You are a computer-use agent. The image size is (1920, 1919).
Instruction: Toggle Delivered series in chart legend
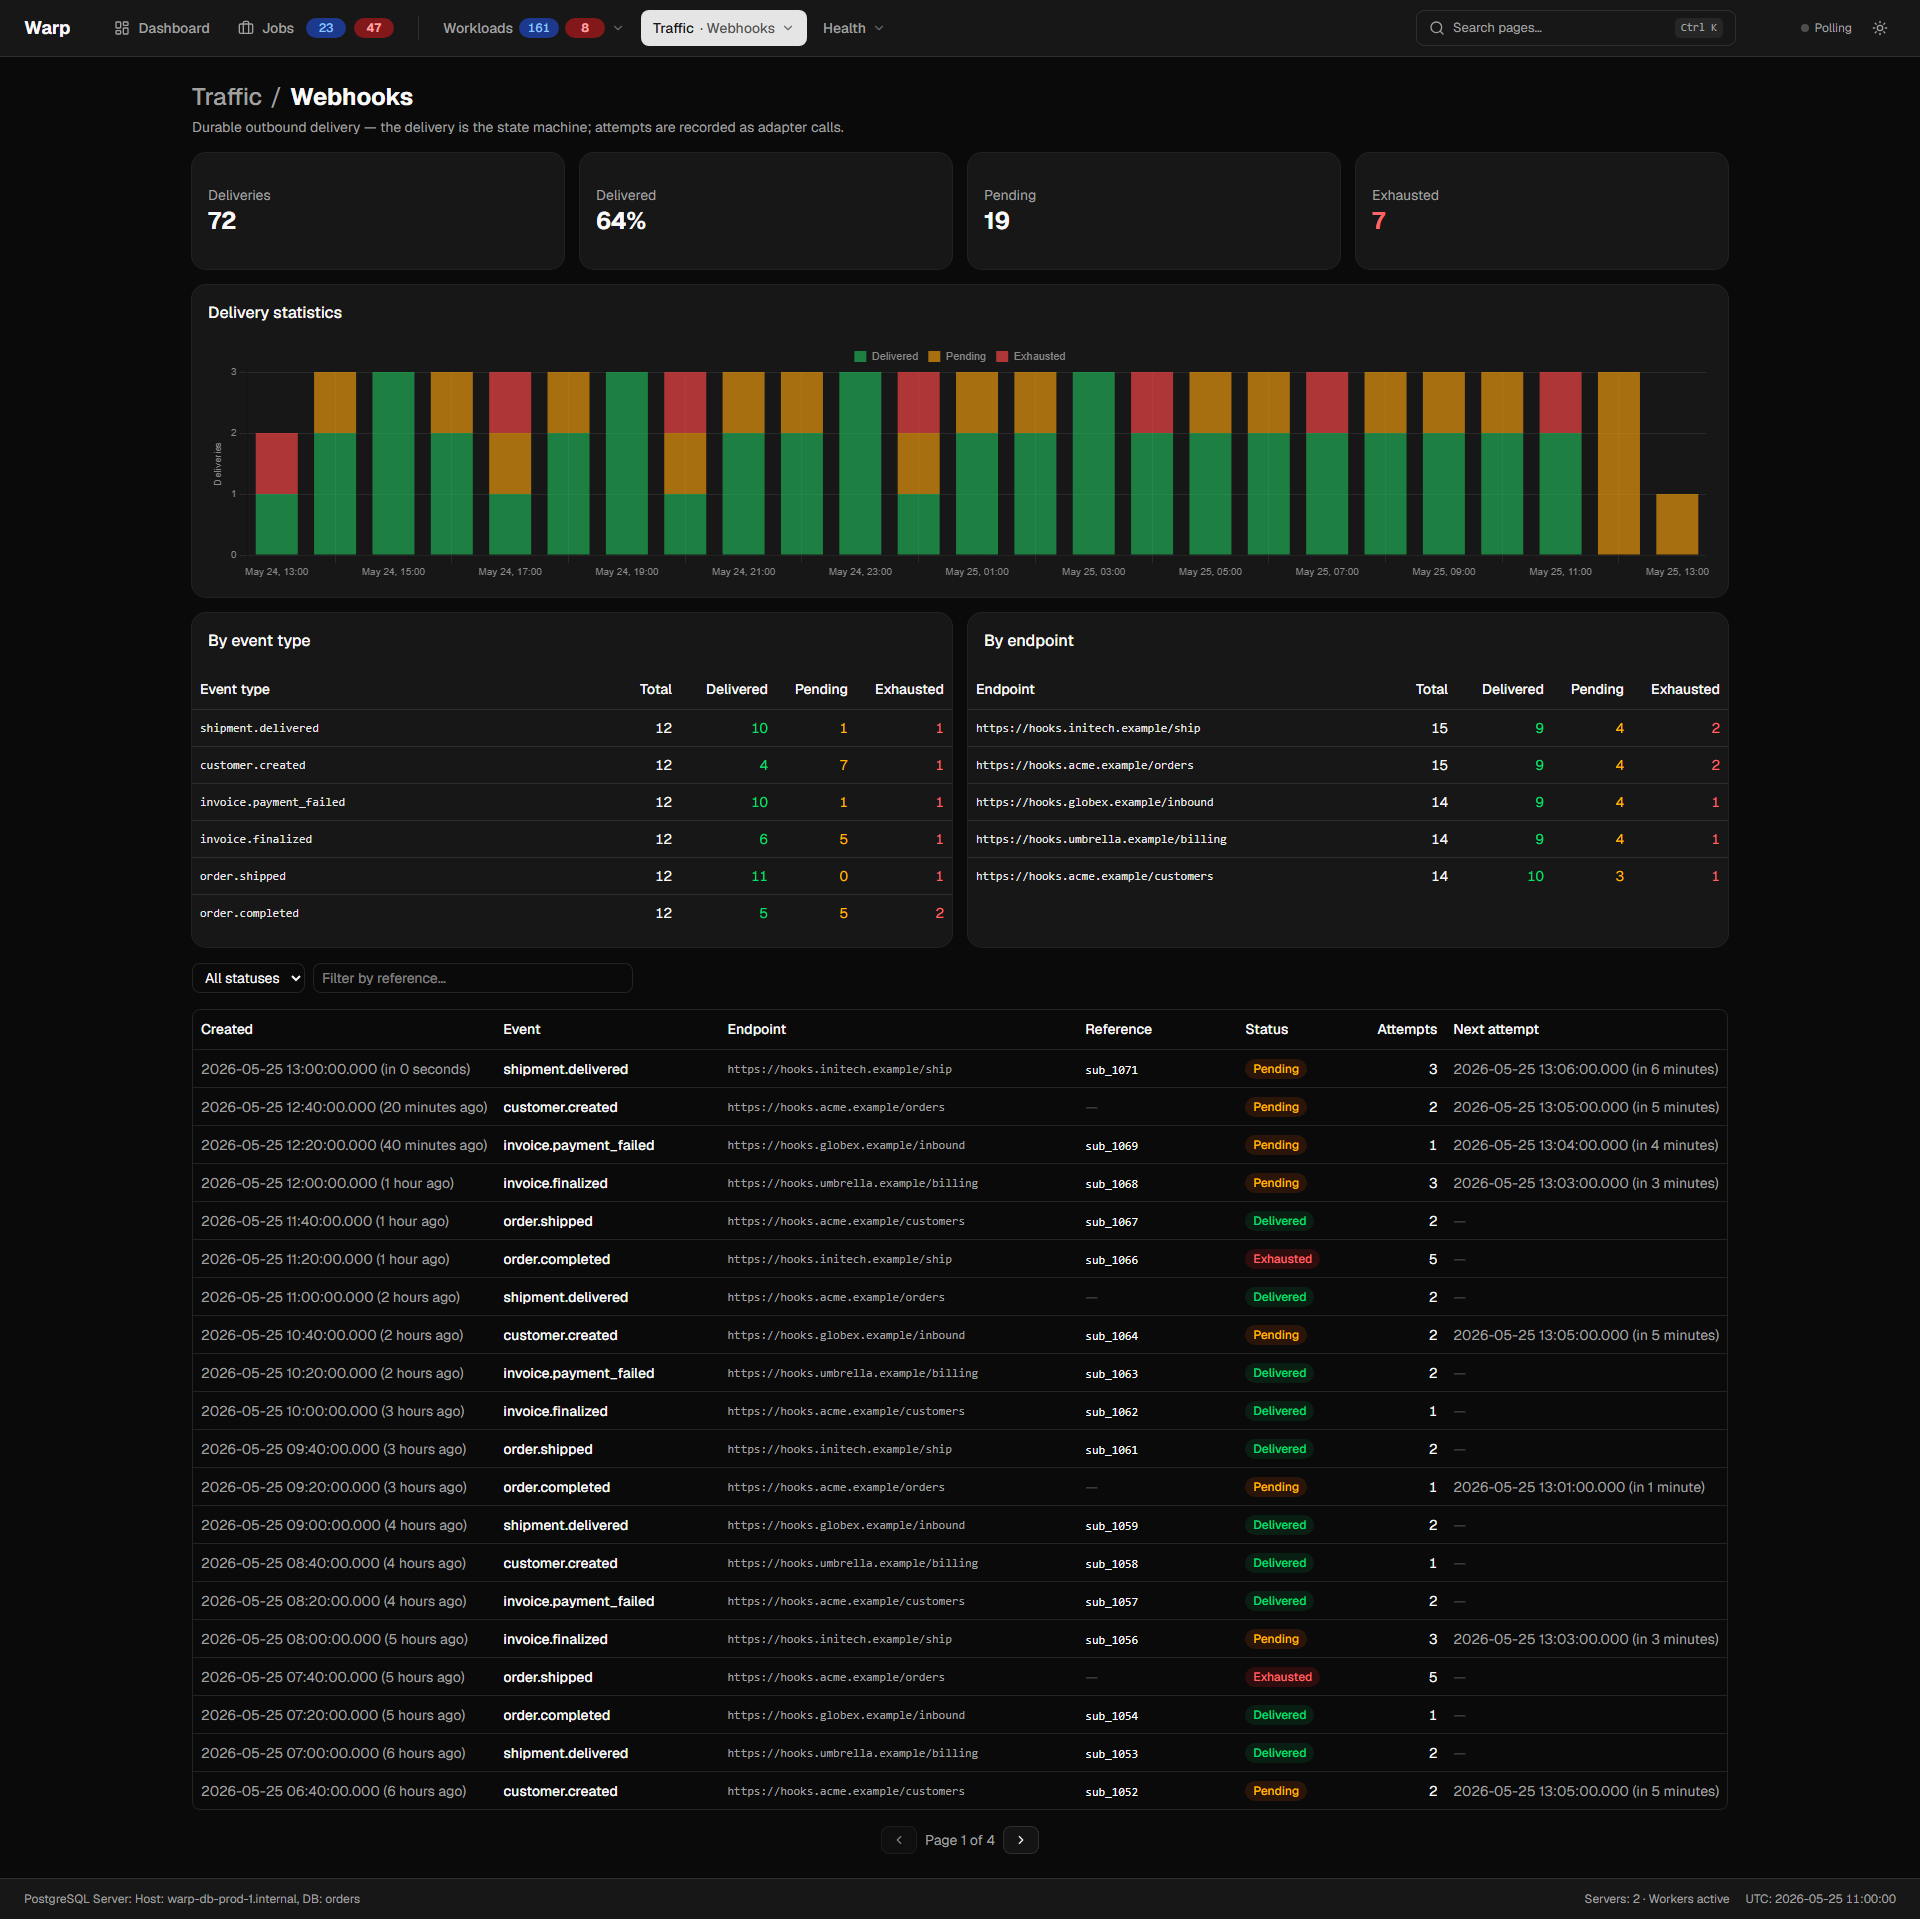[886, 356]
